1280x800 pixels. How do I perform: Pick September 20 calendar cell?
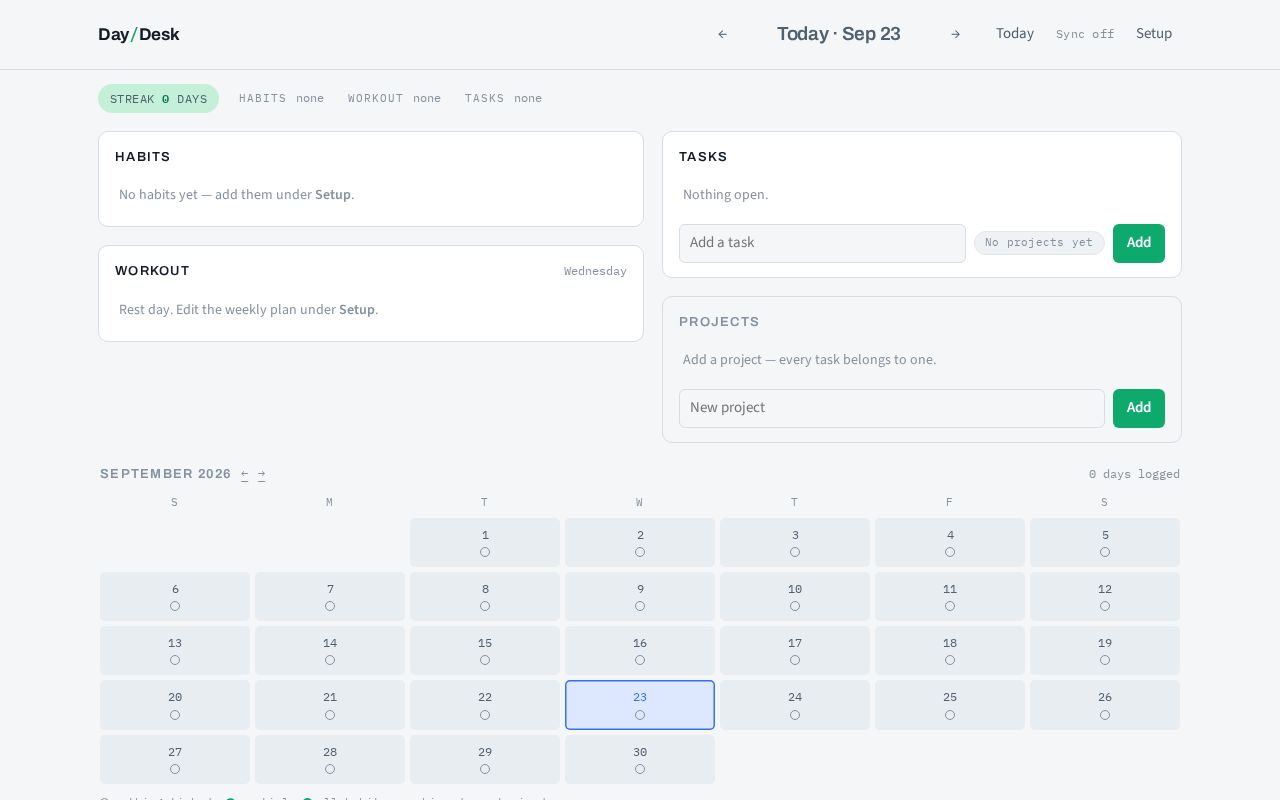(x=175, y=705)
